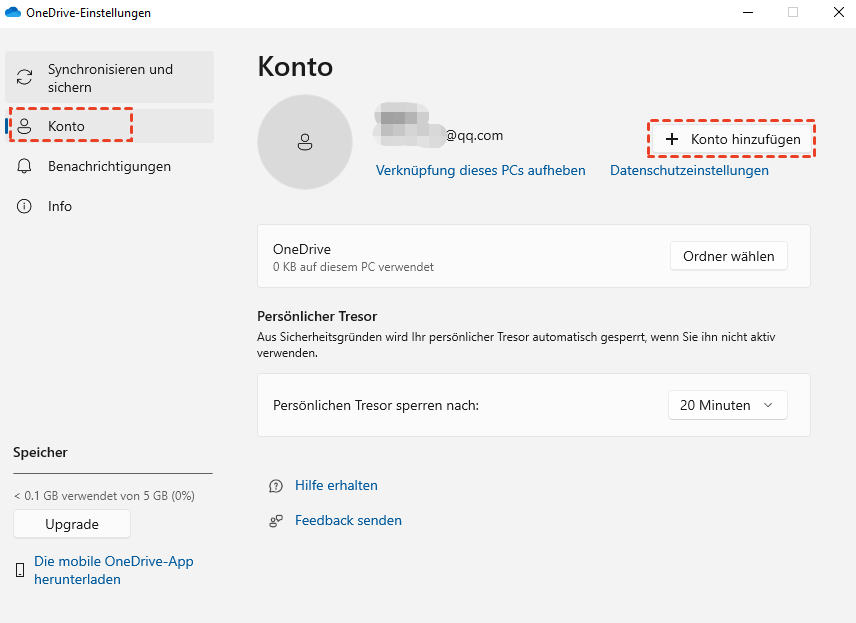Open Datenschutzeinstellungen link

(689, 170)
